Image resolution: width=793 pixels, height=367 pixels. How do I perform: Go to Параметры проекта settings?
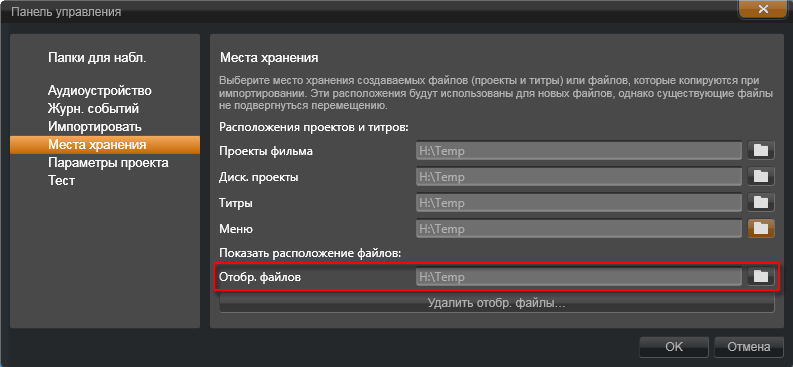click(108, 163)
